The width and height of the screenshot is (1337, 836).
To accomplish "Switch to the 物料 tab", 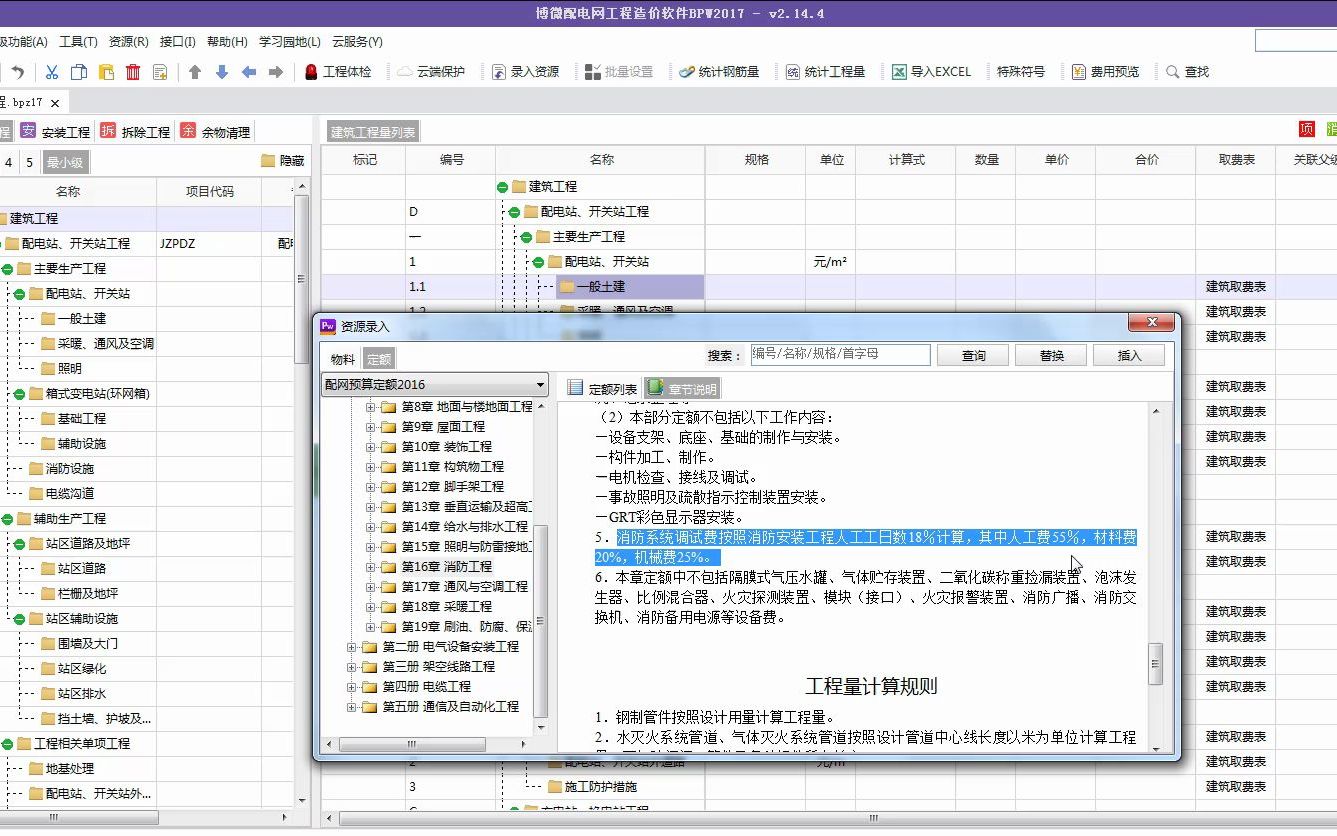I will point(341,357).
